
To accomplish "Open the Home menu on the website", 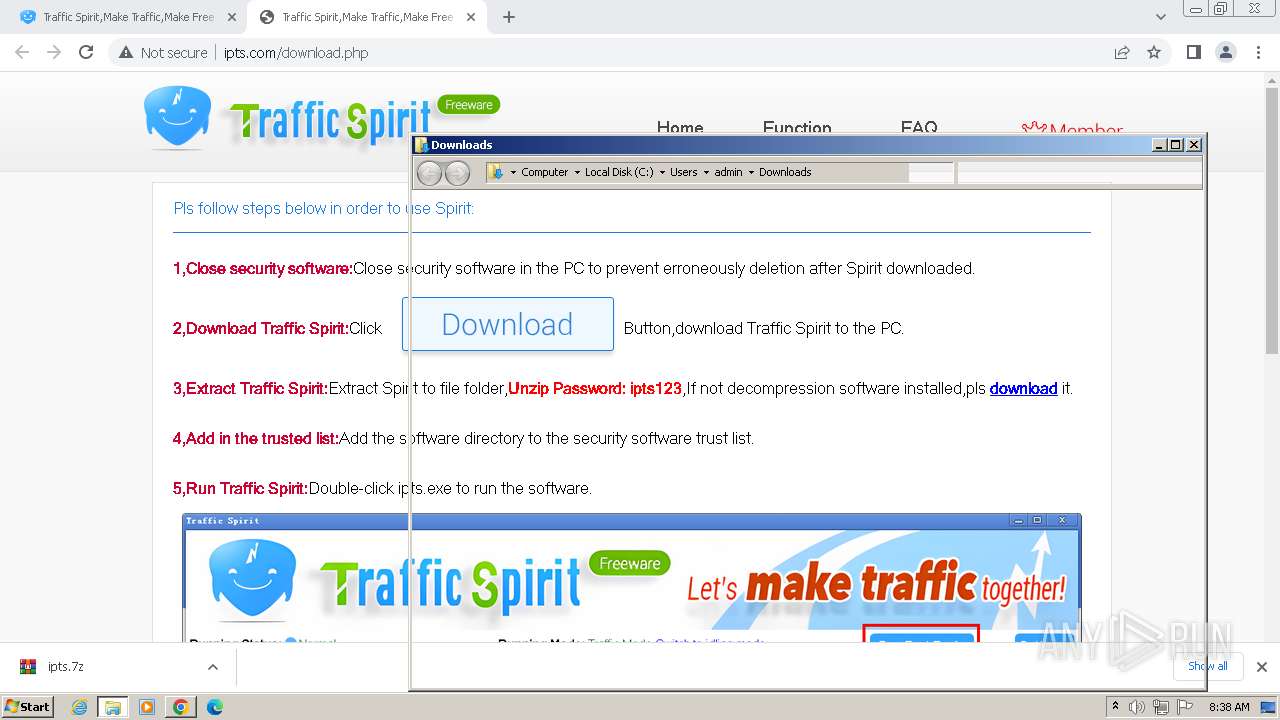I will (680, 128).
